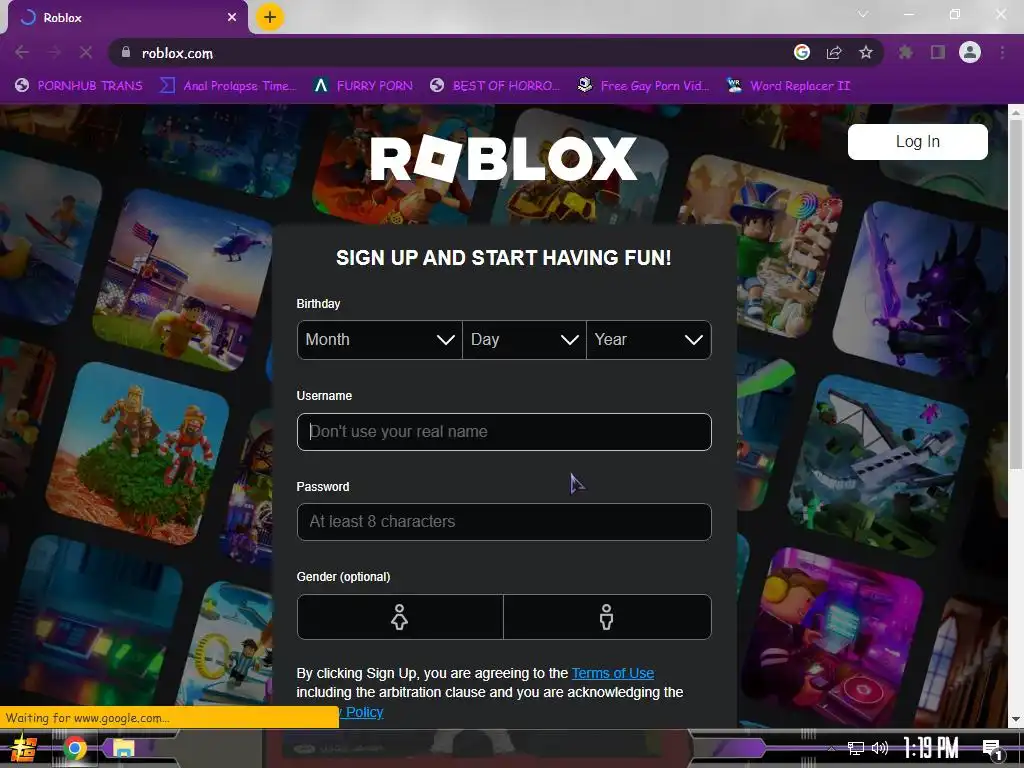Select the female gender option
1024x768 pixels.
click(x=400, y=616)
